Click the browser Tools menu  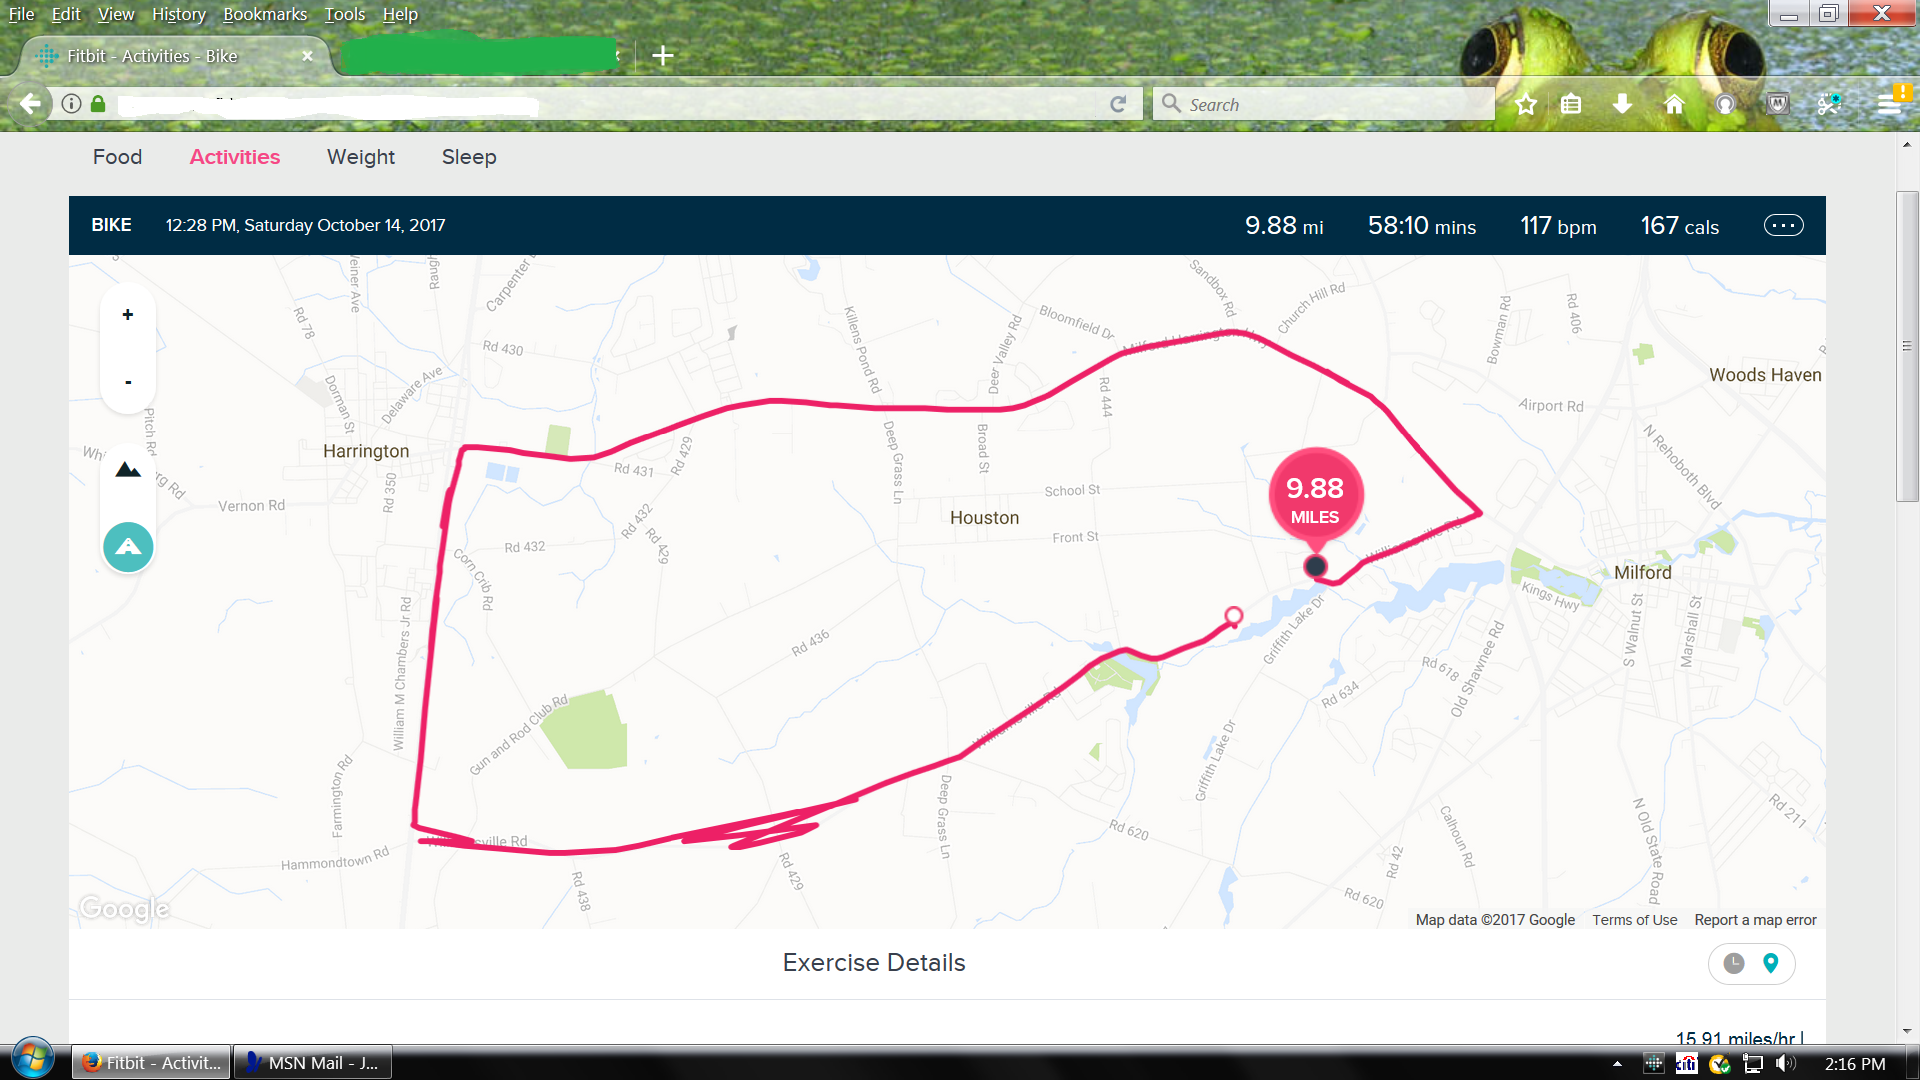(342, 13)
